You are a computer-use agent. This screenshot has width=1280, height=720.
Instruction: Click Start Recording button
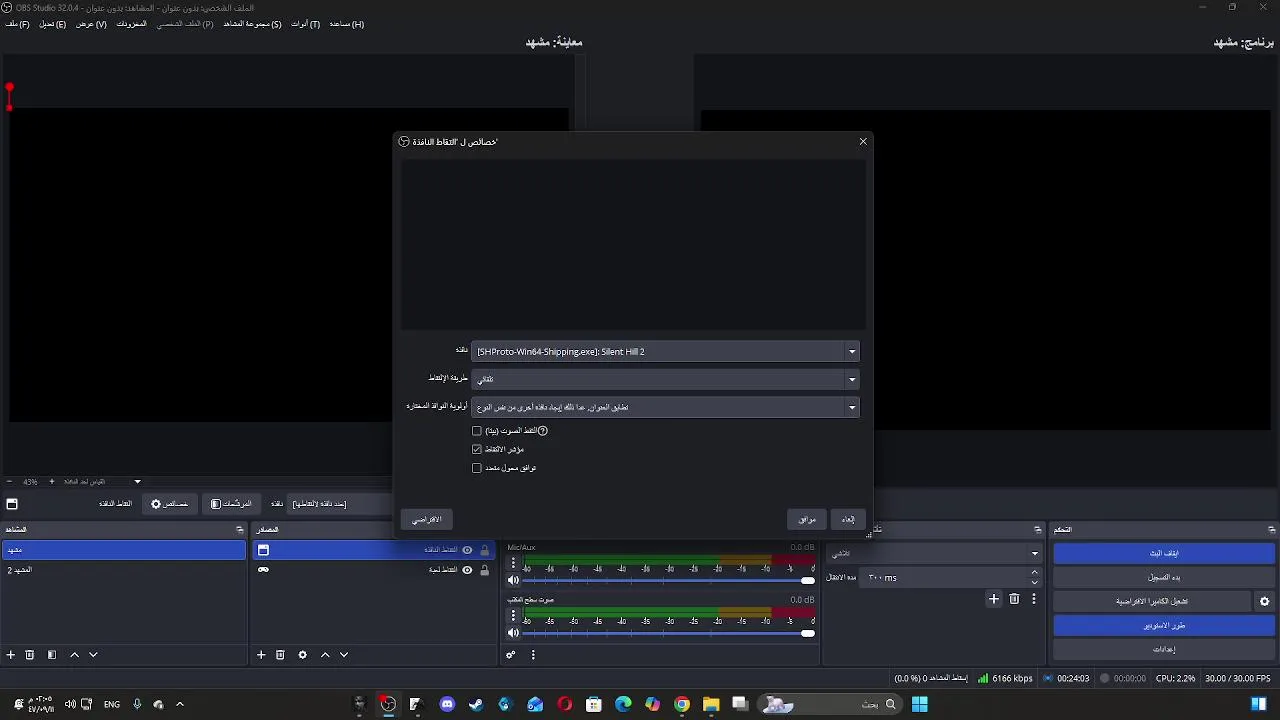point(1164,577)
